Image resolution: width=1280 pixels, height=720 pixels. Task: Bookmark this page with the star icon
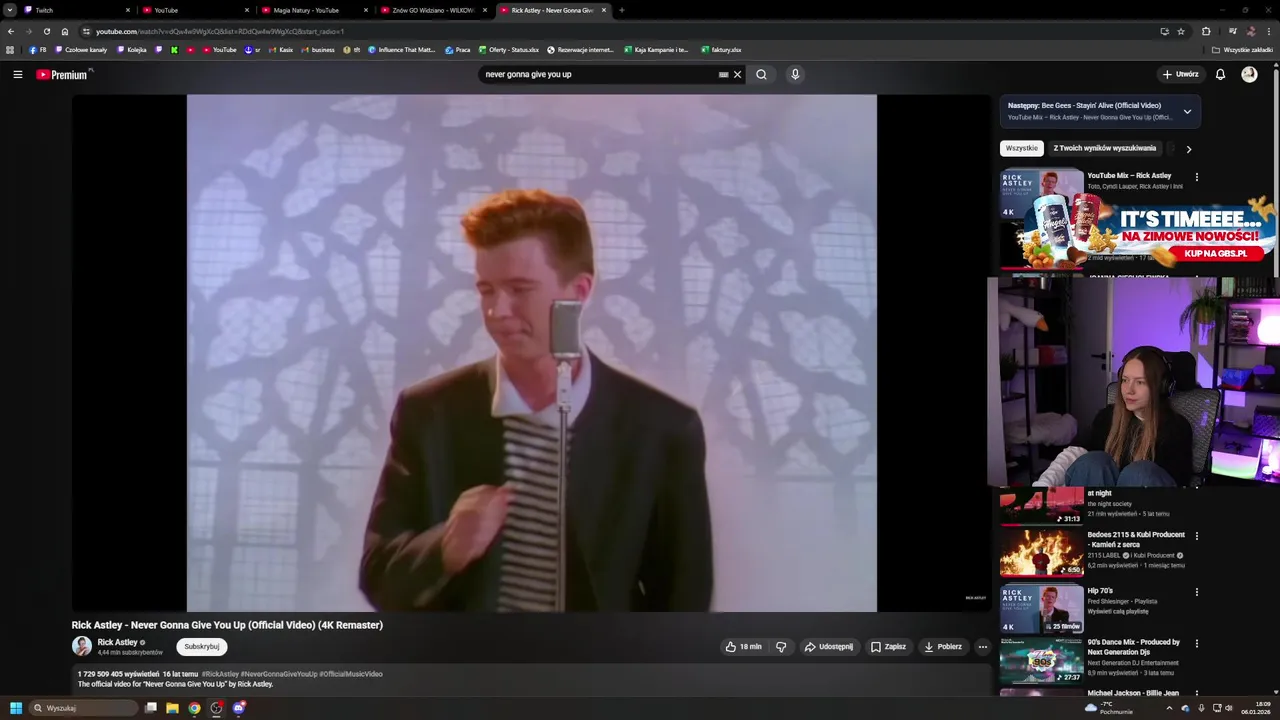(1181, 31)
